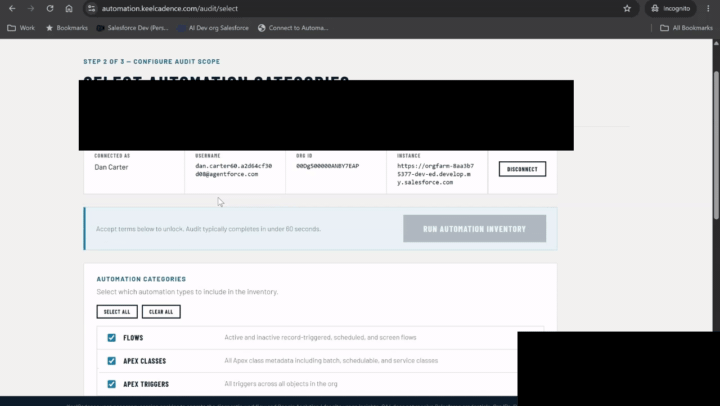The image size is (720, 406).
Task: Click the browser Forward arrow
Action: (x=31, y=8)
